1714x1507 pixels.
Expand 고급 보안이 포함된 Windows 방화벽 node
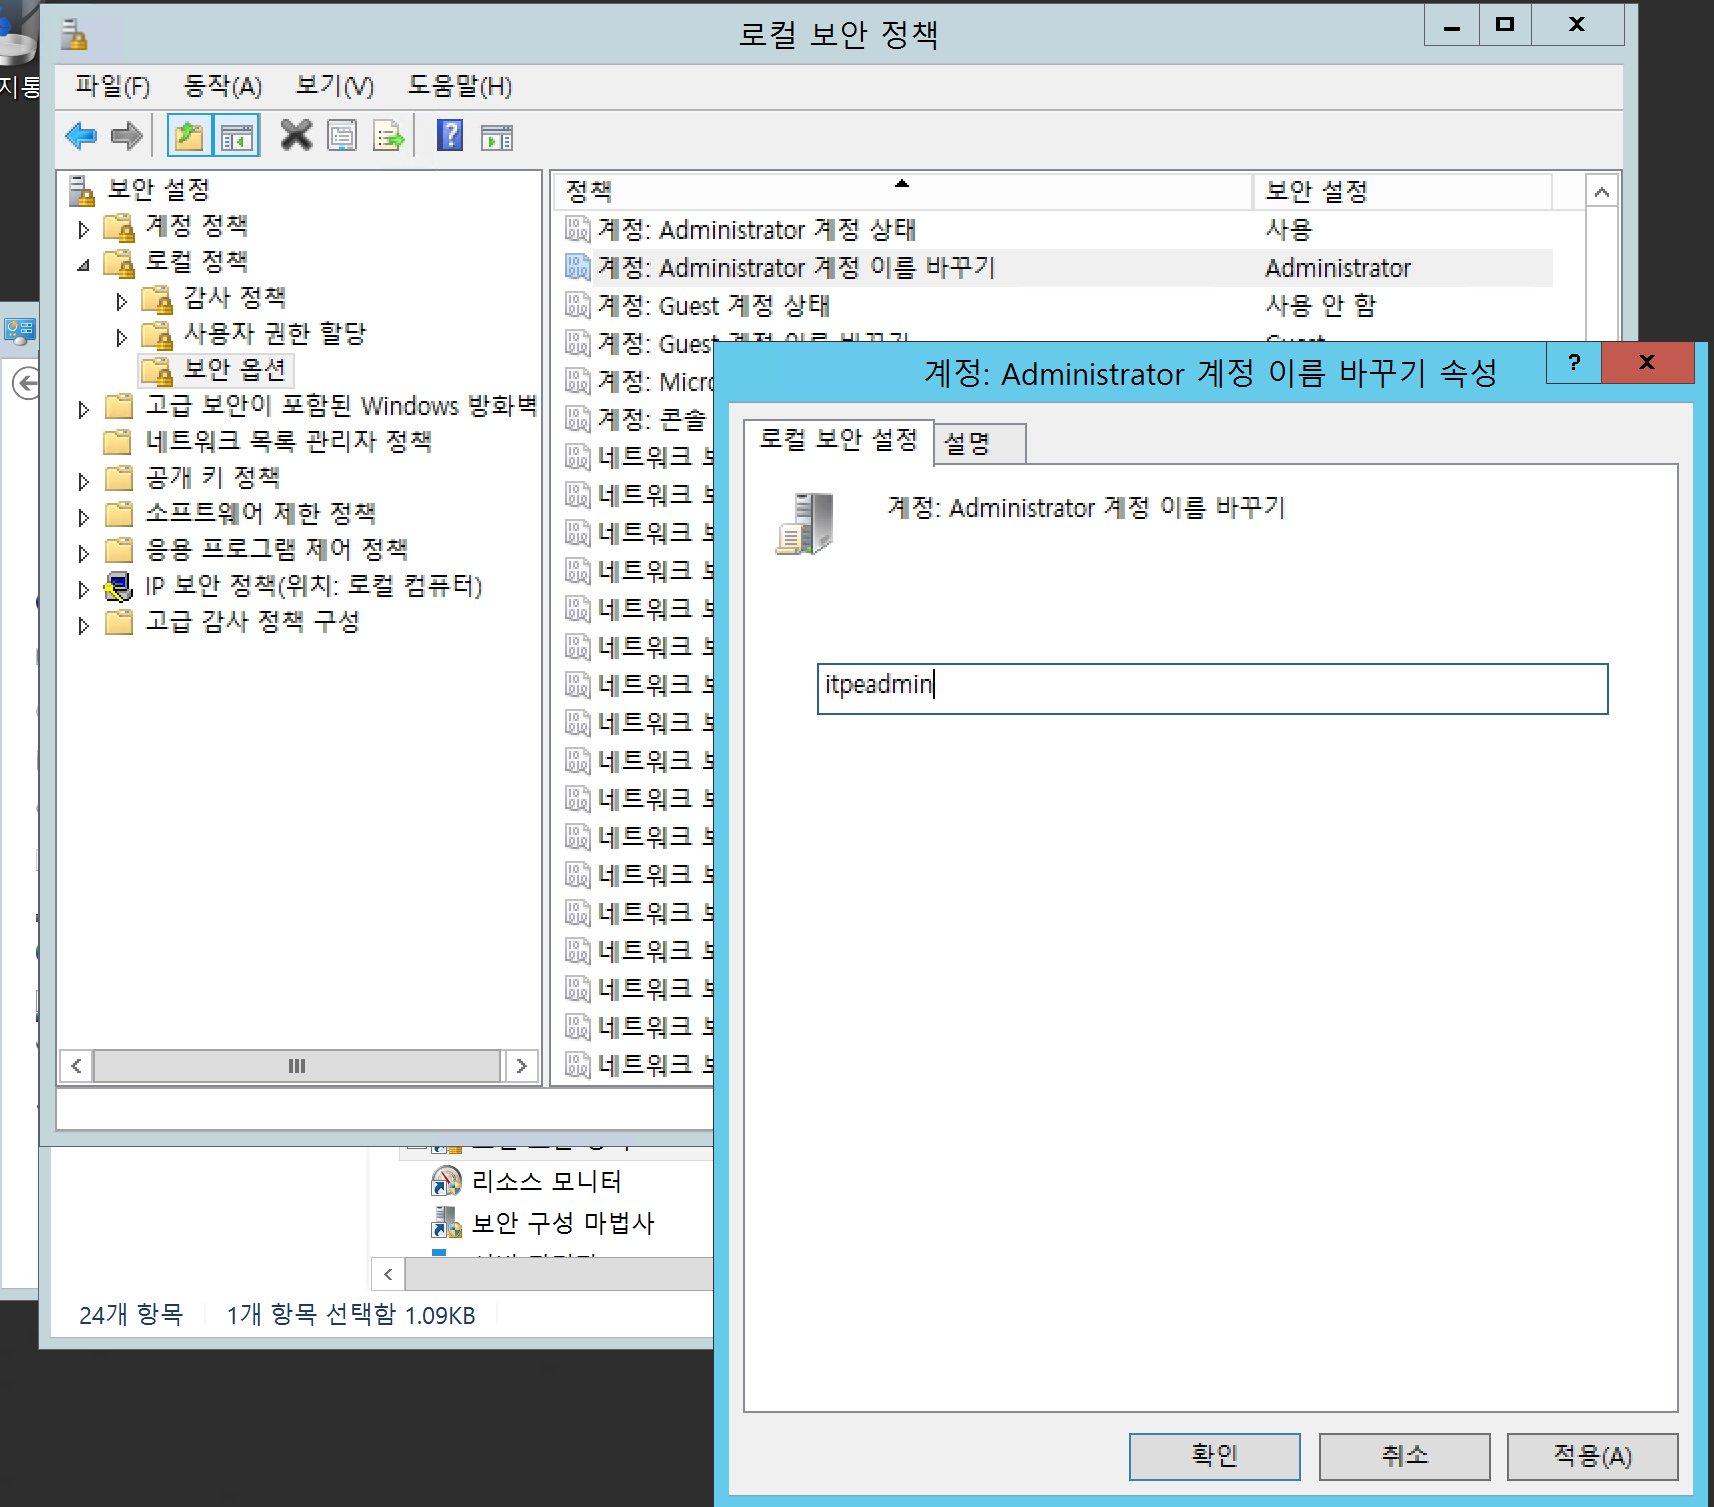pos(84,409)
